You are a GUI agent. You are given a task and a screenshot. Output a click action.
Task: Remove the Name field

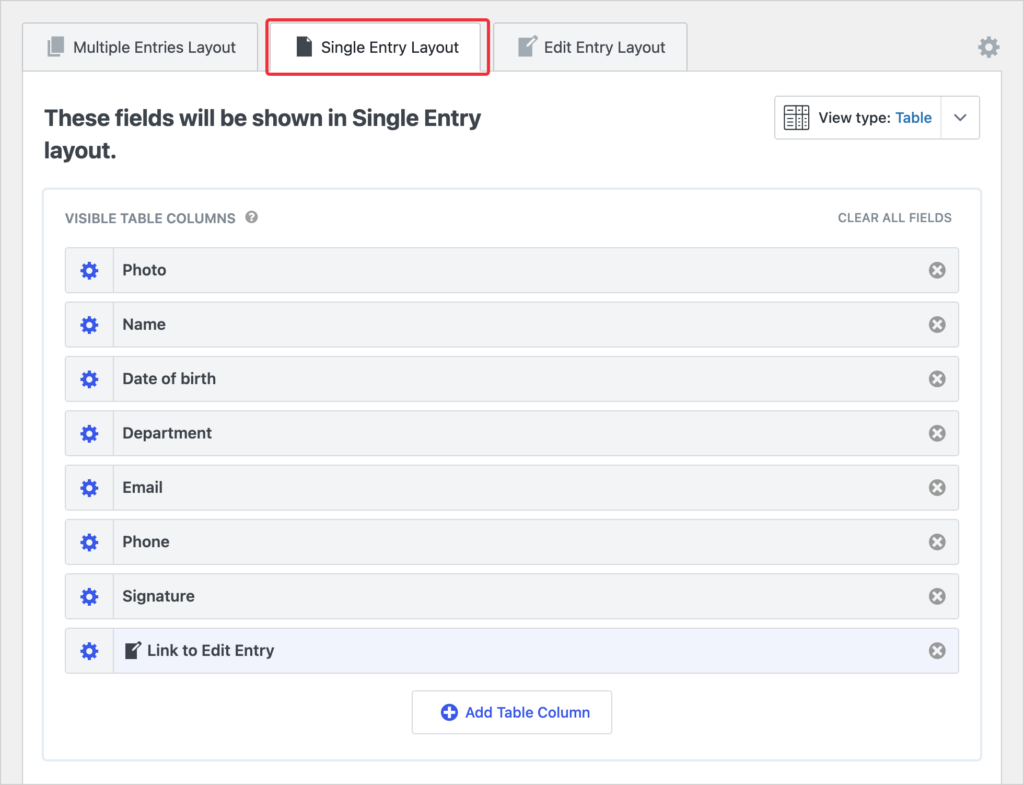click(x=937, y=325)
